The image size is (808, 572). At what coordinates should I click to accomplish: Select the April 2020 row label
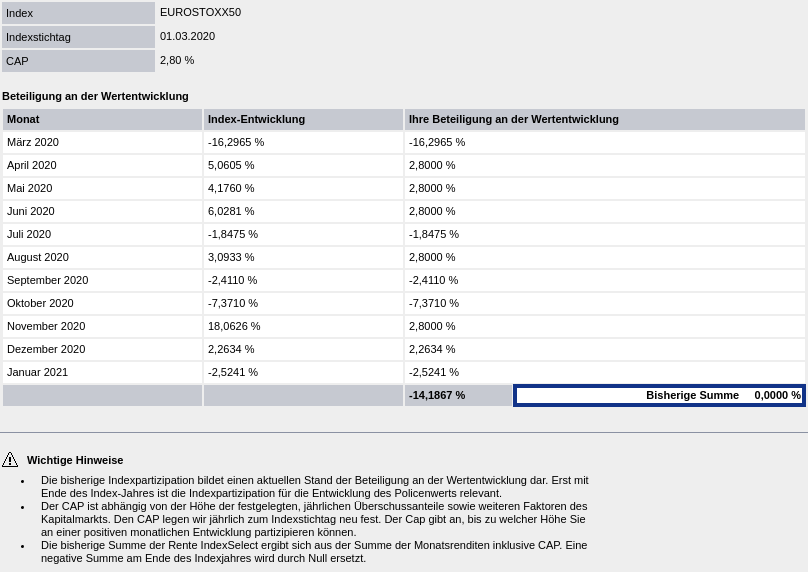[31, 165]
